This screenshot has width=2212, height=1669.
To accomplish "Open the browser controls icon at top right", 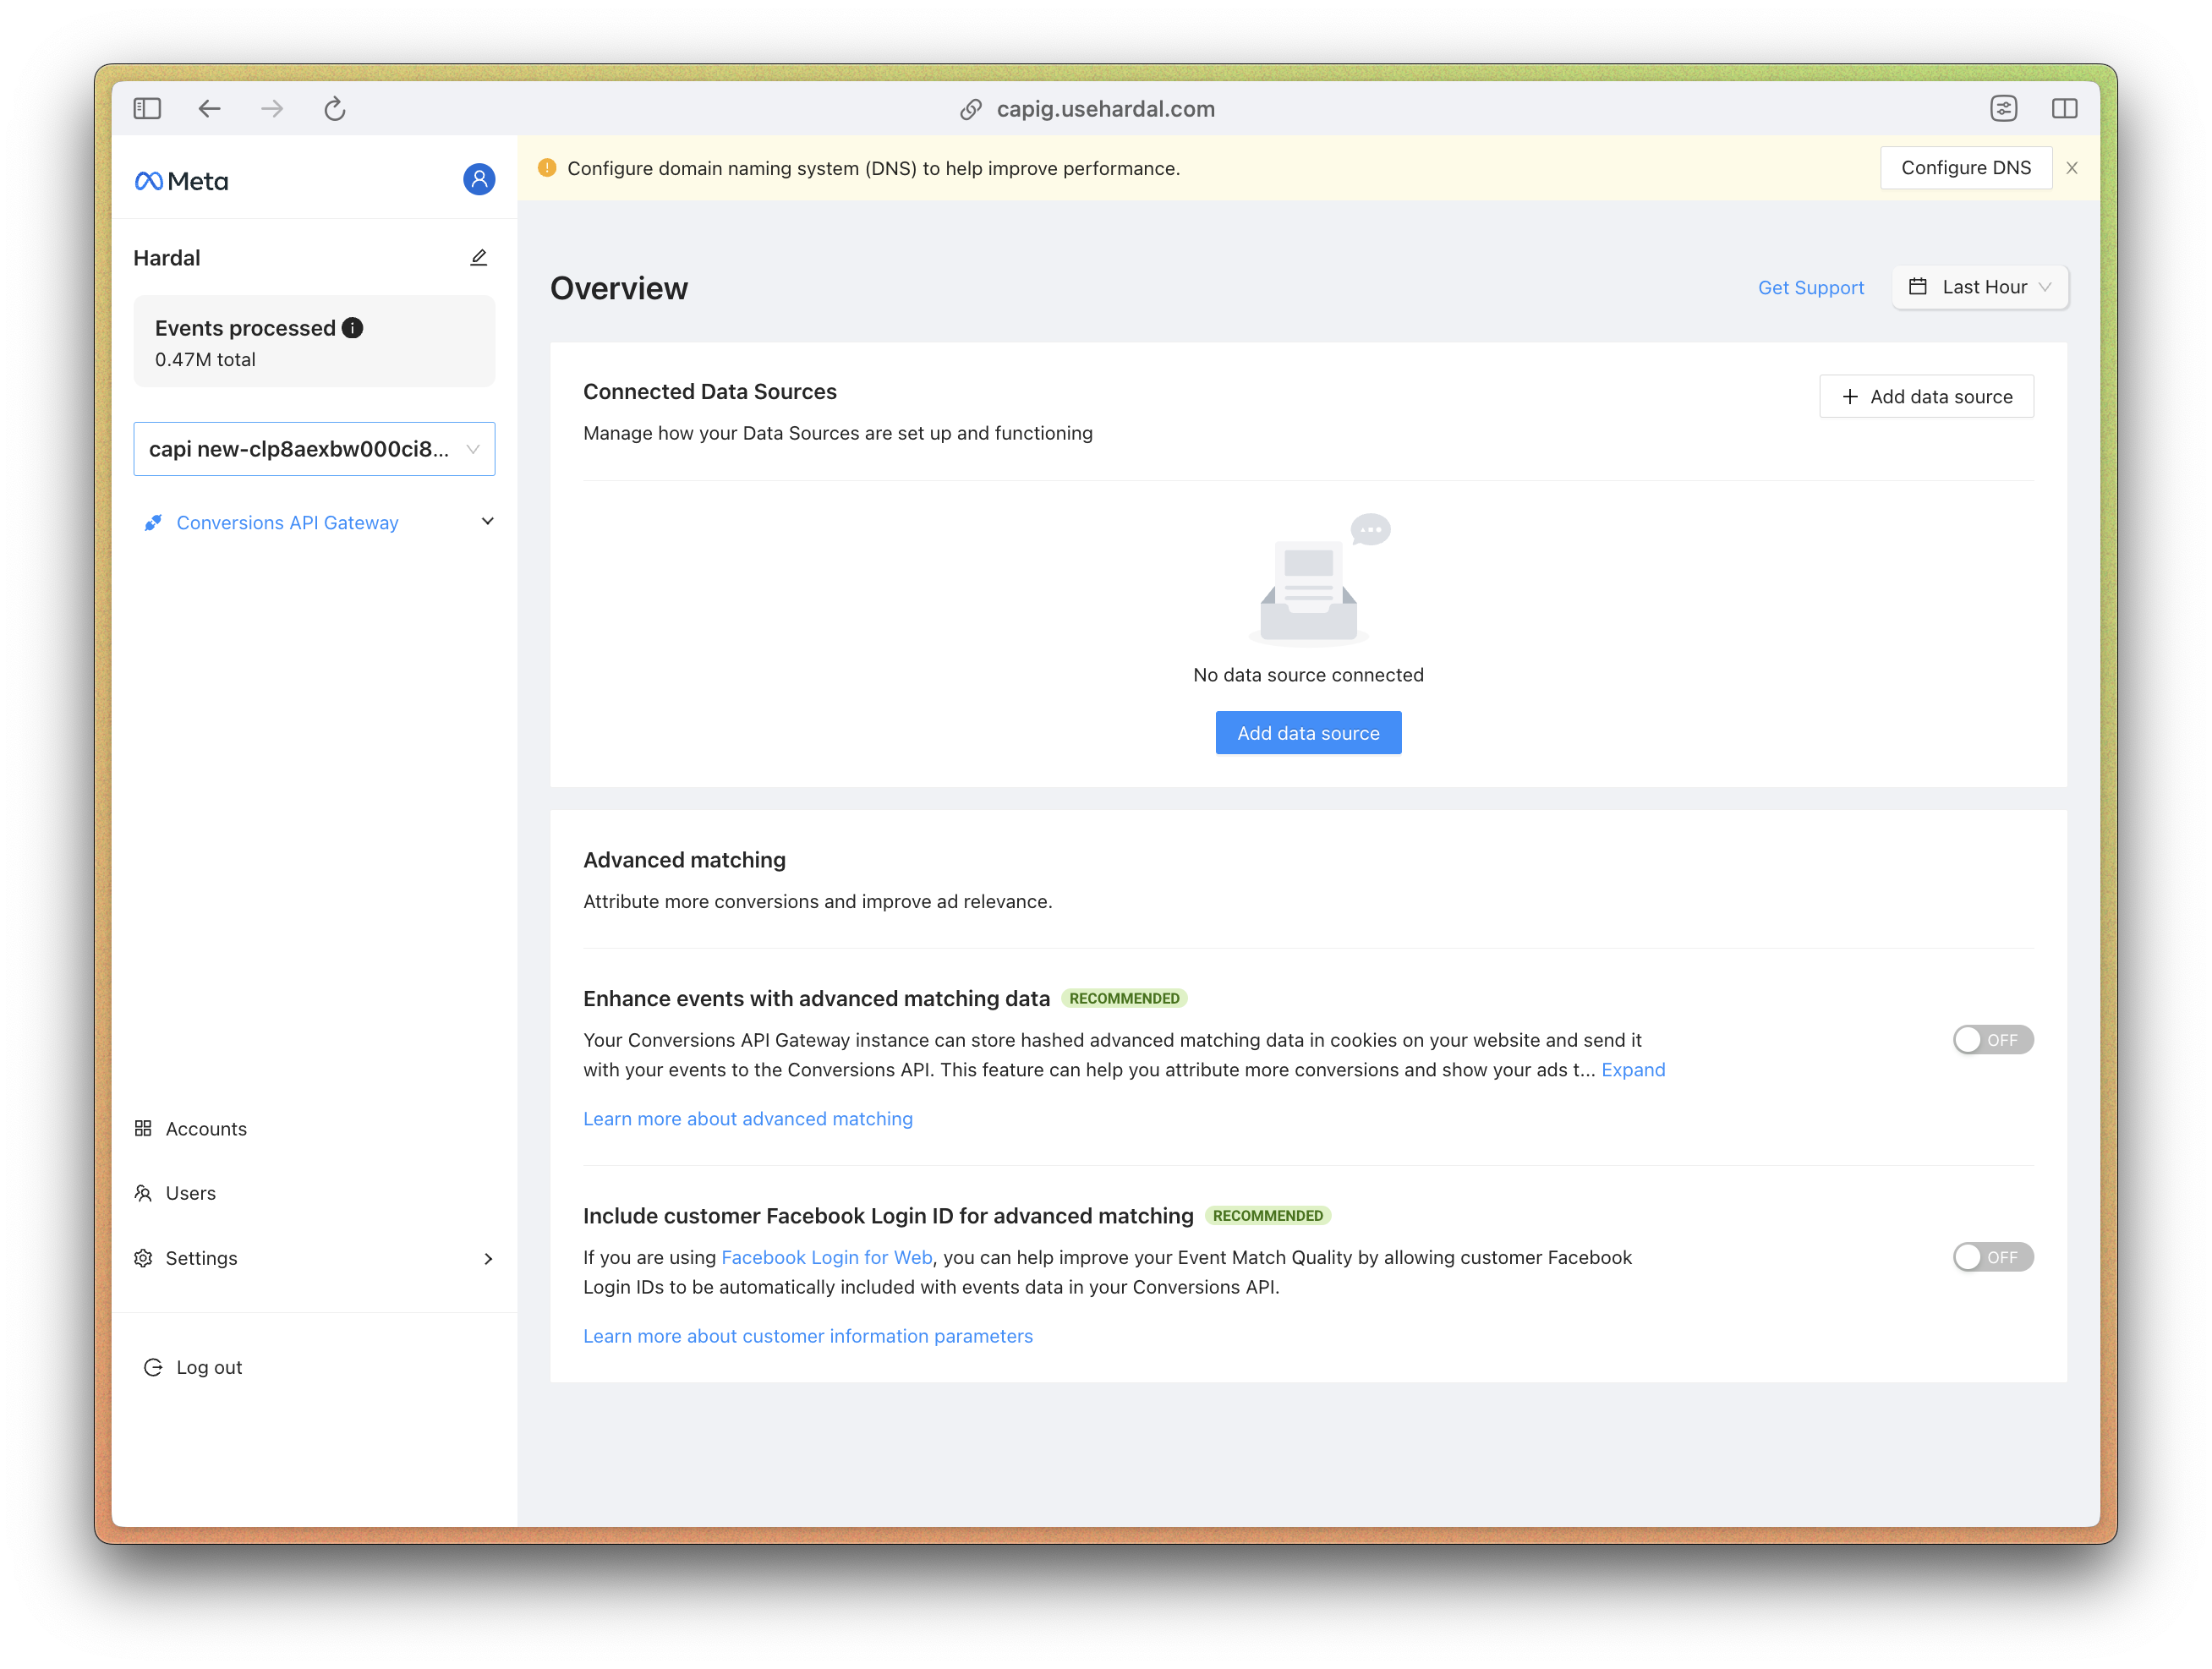I will click(2003, 108).
